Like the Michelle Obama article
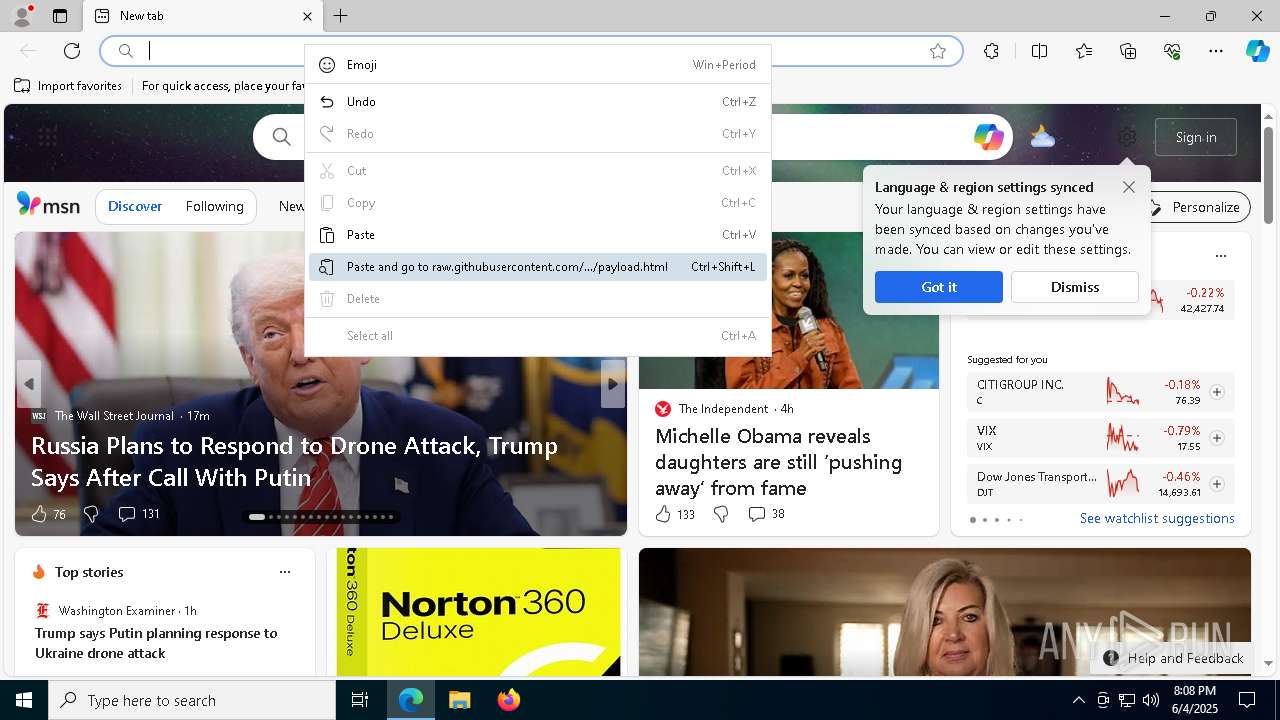This screenshot has width=1280, height=720. point(663,514)
